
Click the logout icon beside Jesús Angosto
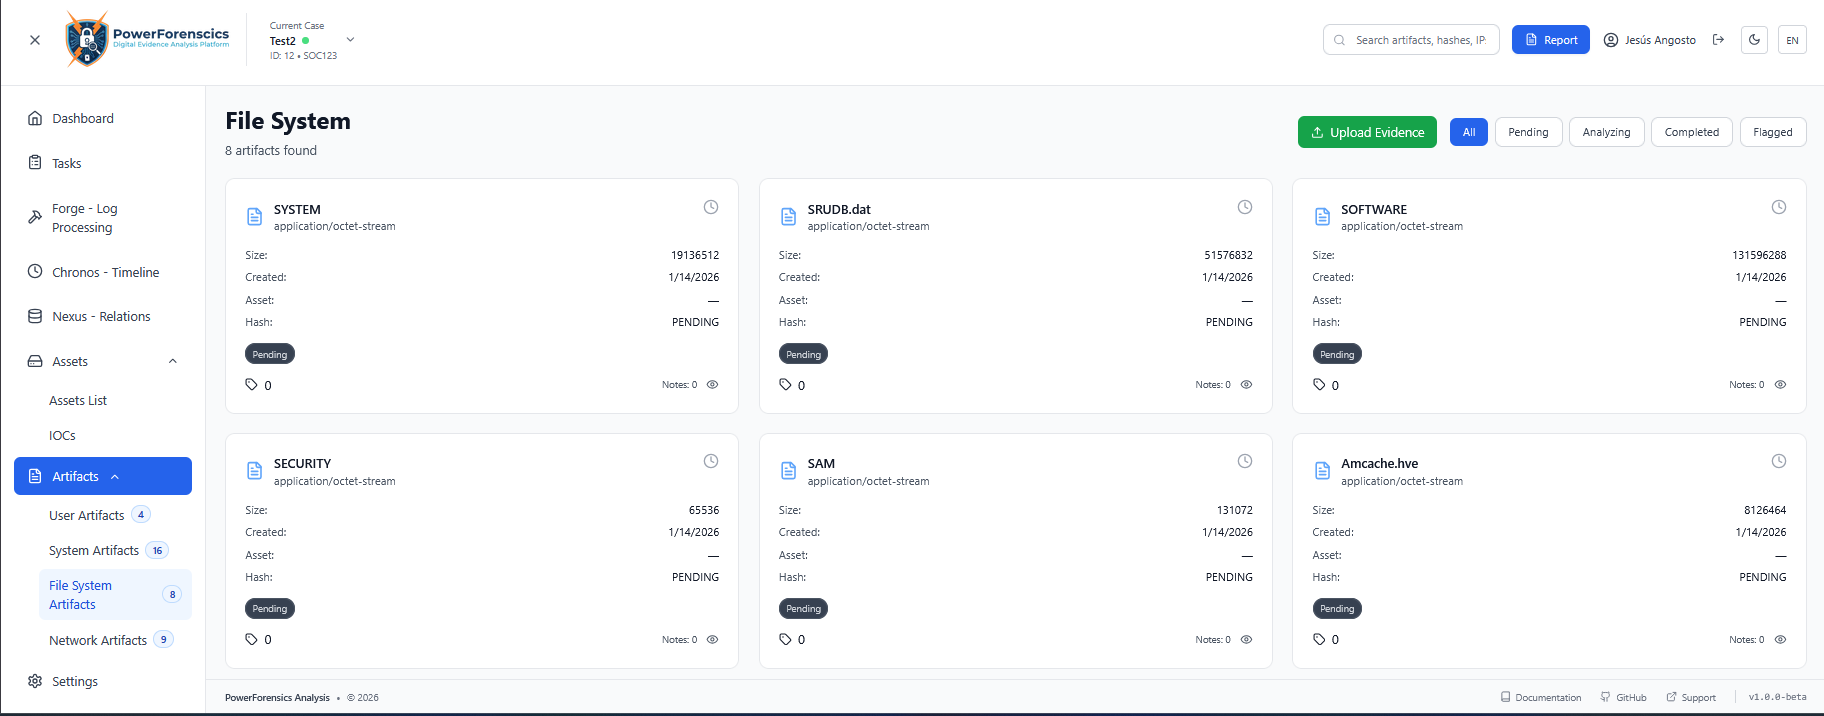[1718, 40]
